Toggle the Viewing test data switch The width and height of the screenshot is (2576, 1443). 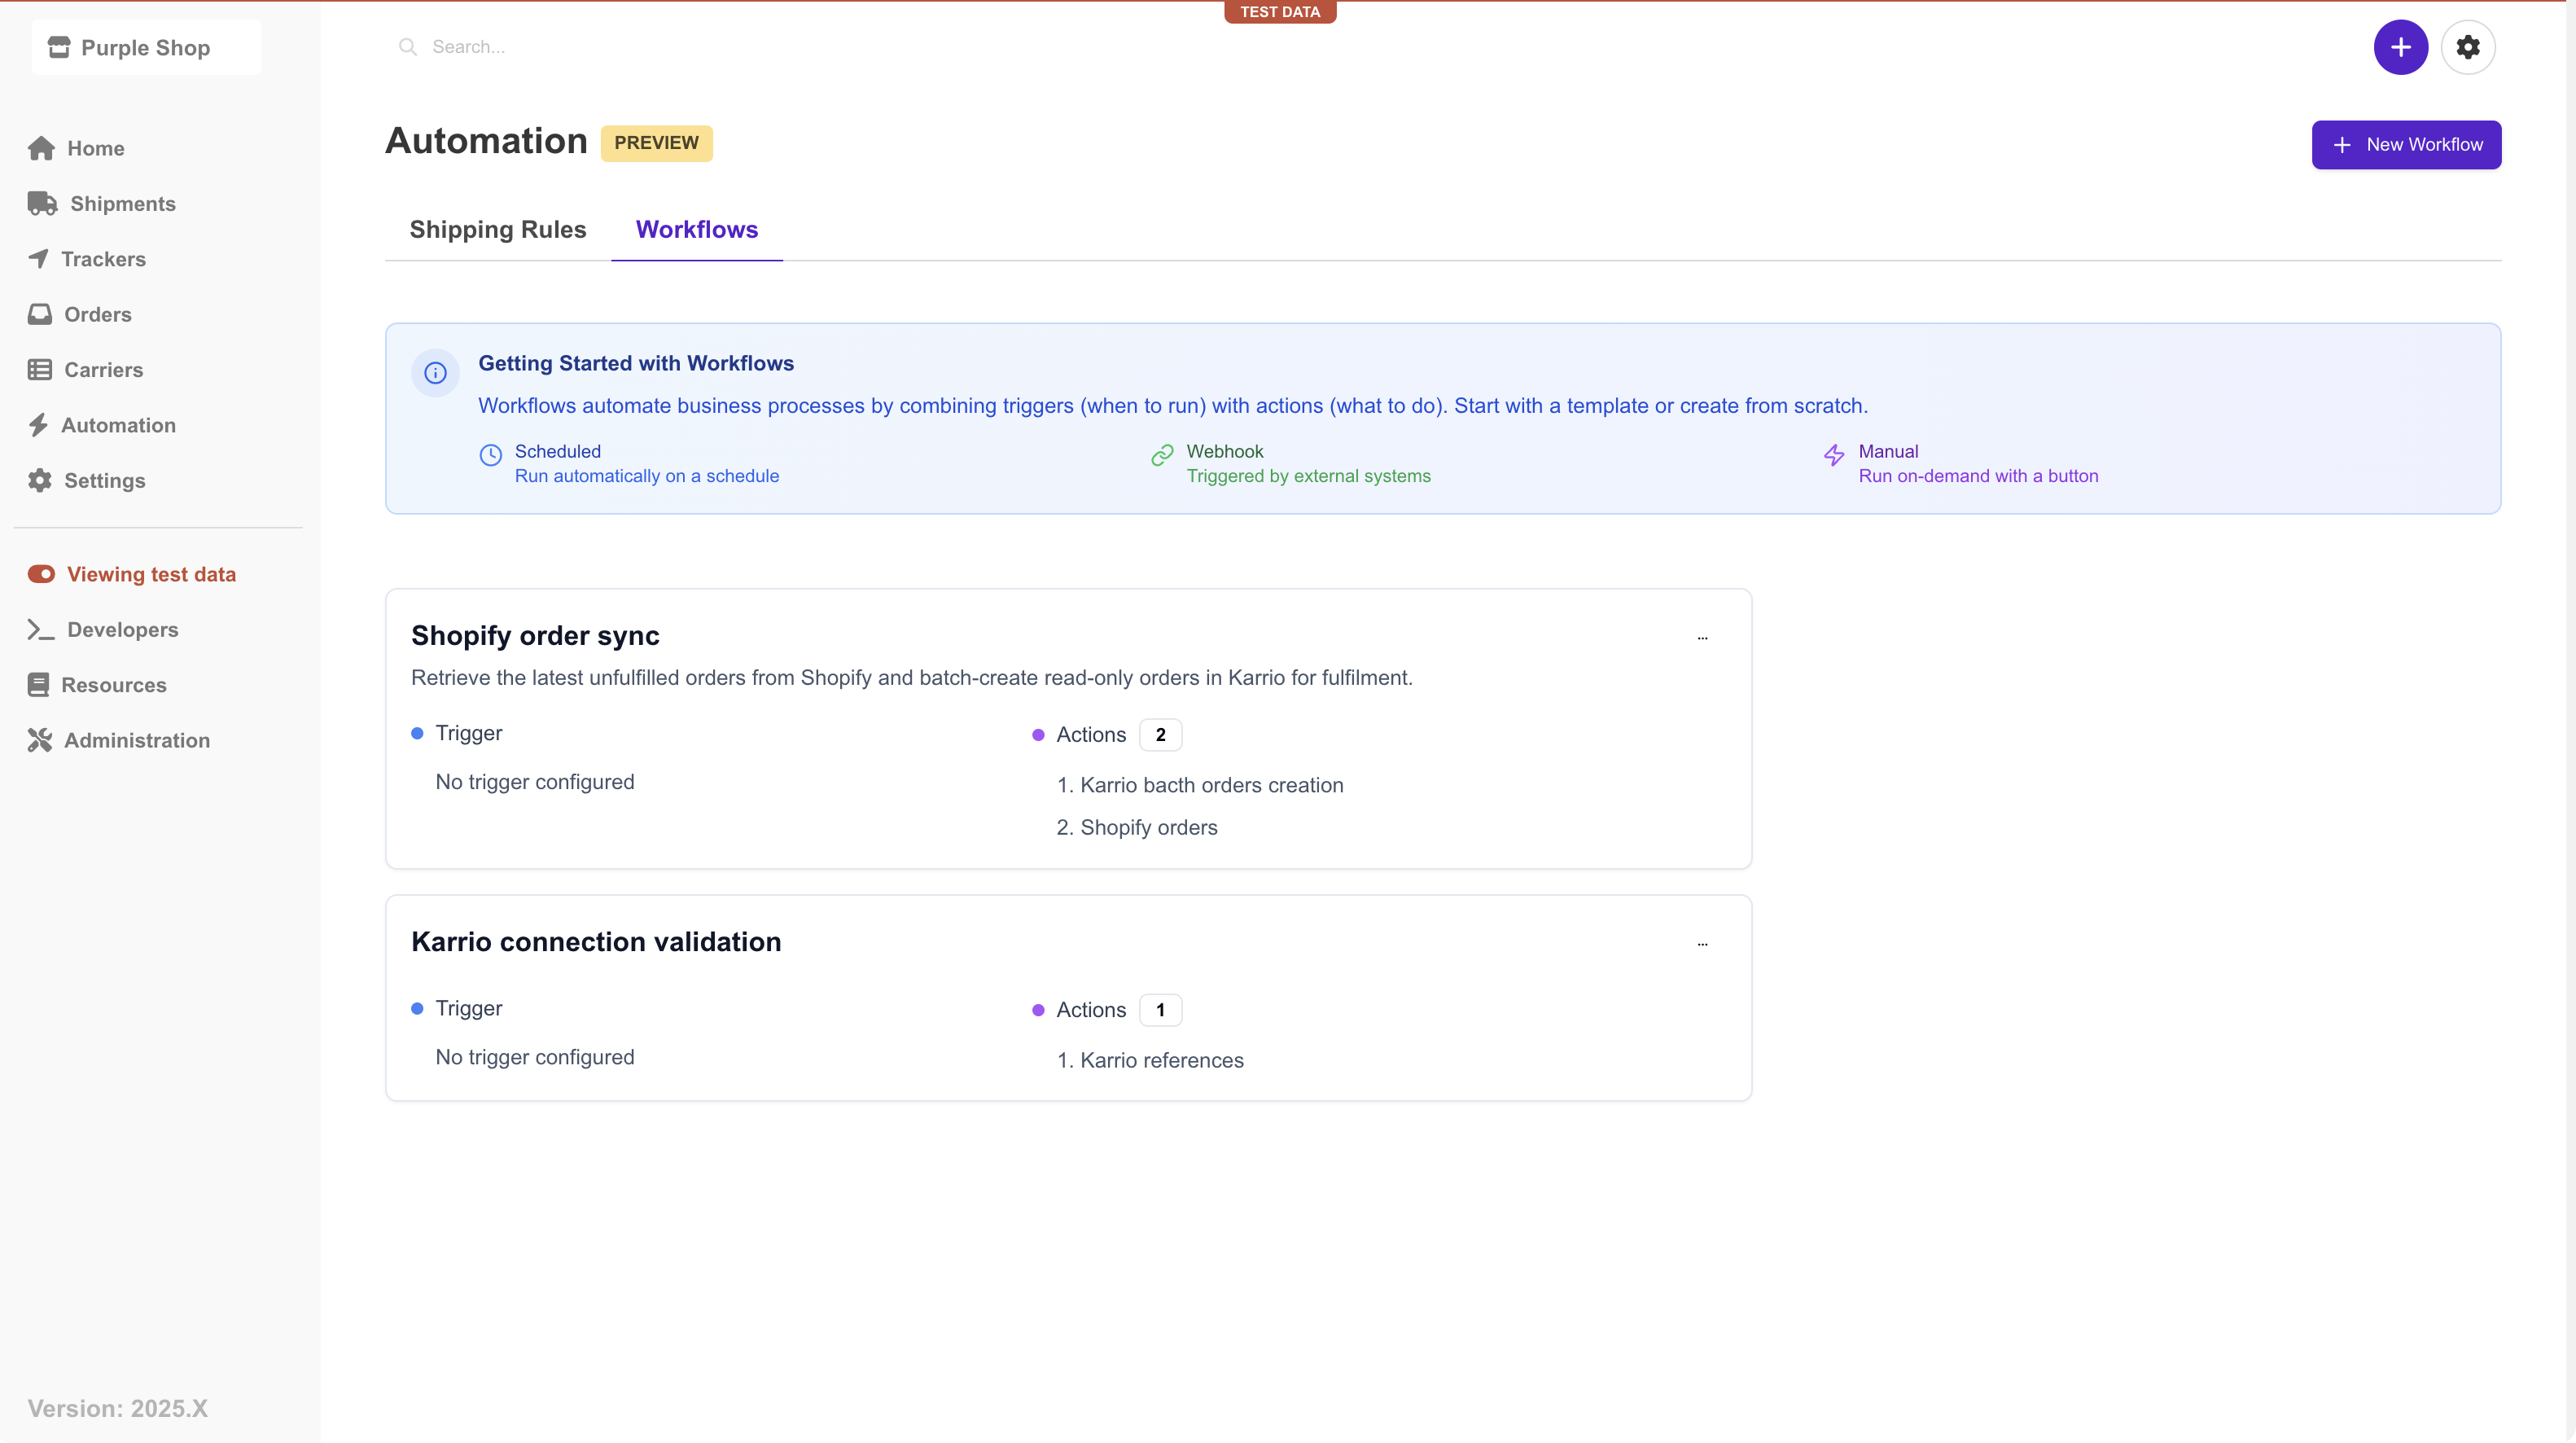[x=41, y=573]
